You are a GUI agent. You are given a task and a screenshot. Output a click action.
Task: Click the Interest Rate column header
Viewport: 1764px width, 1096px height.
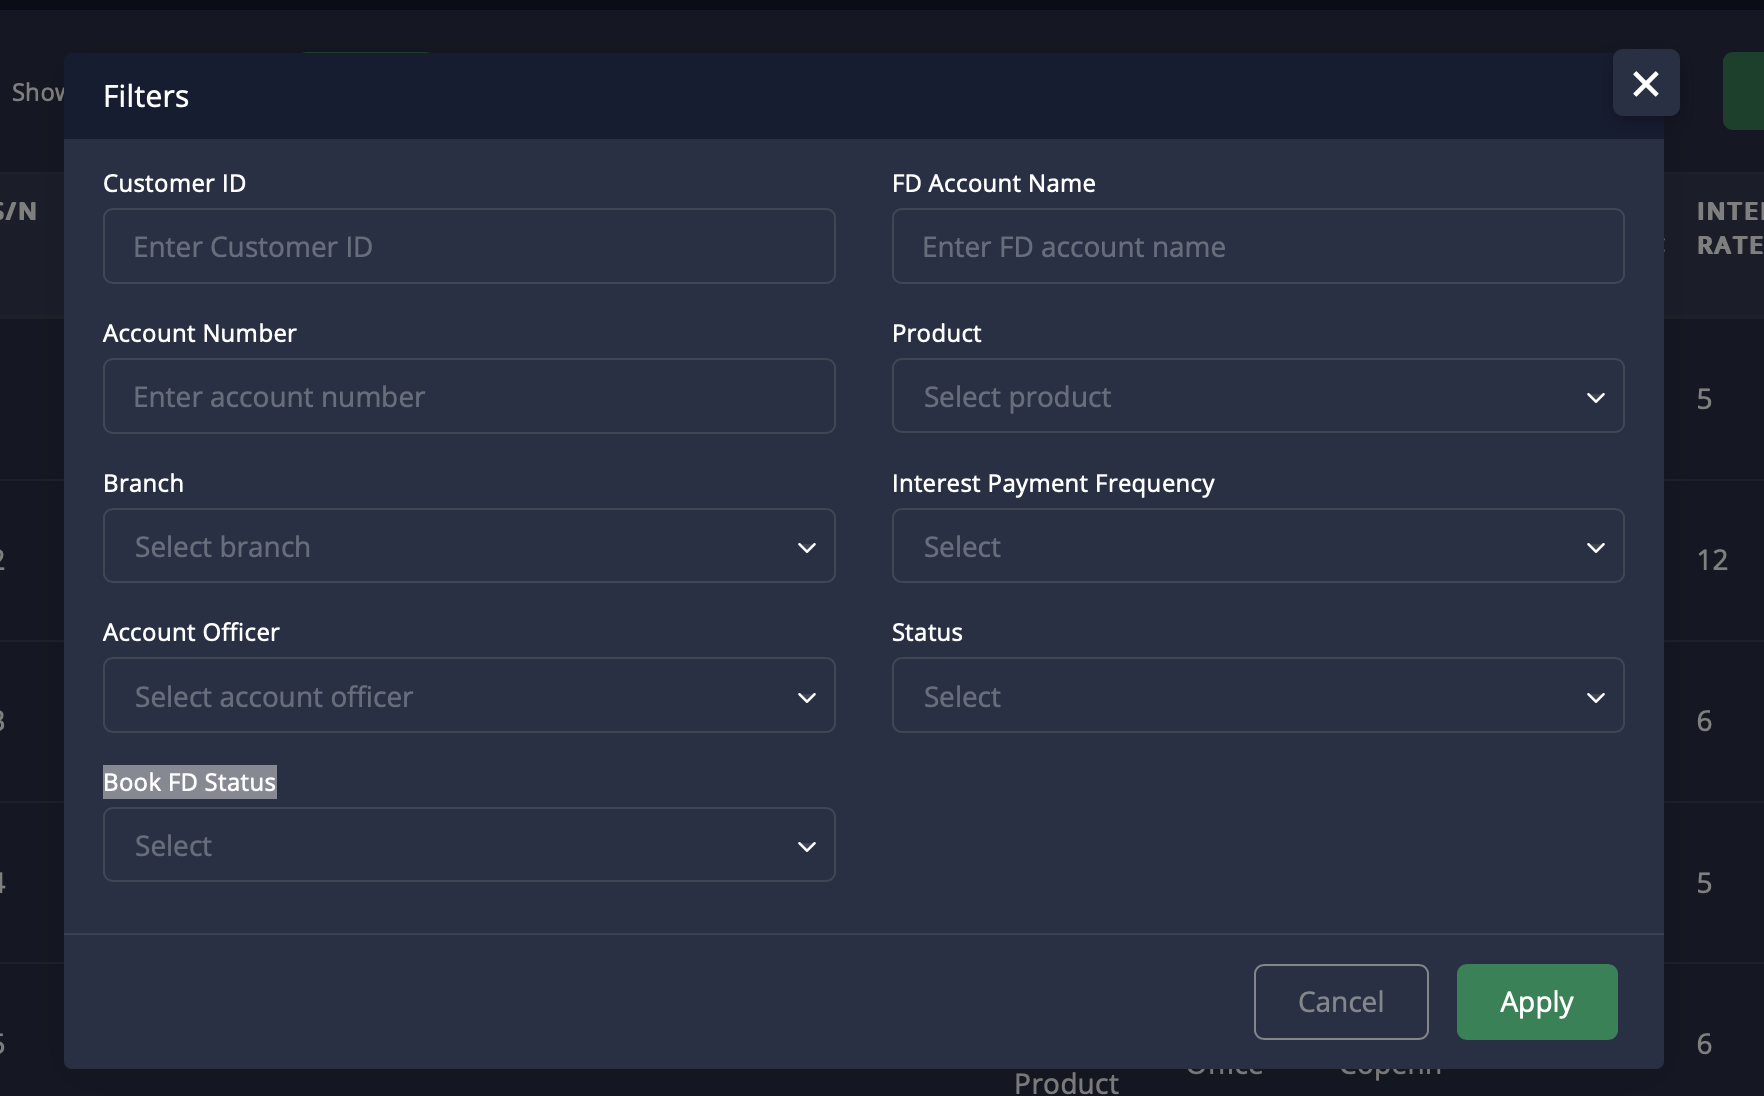tap(1727, 228)
